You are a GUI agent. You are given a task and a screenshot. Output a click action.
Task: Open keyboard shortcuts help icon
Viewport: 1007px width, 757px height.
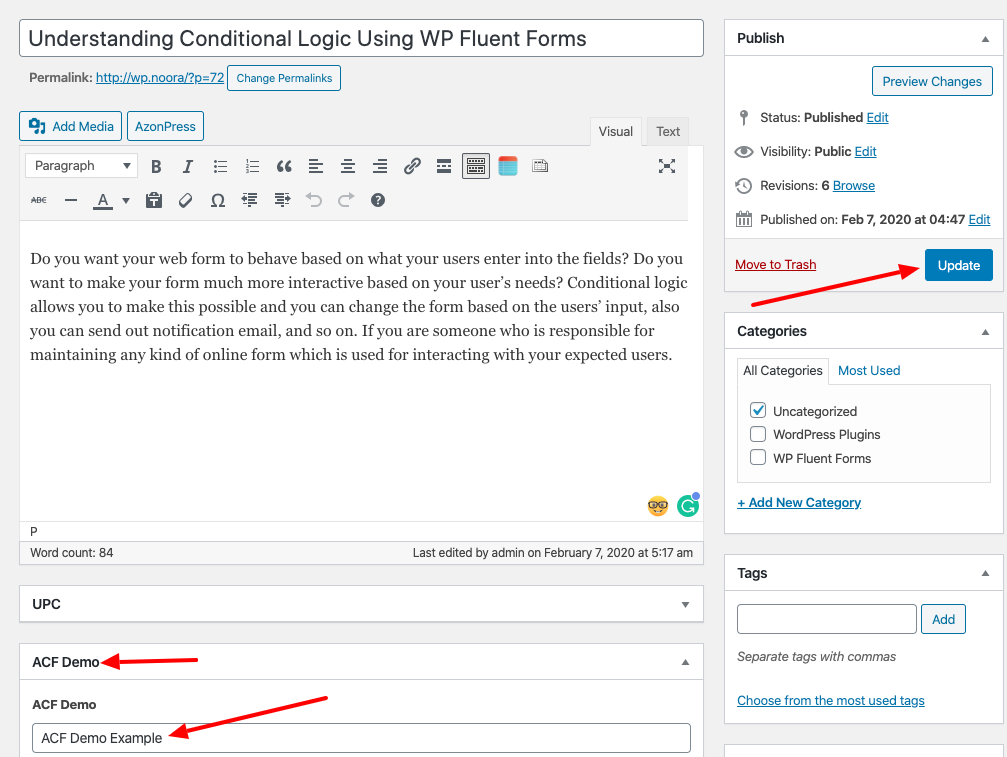(x=378, y=200)
